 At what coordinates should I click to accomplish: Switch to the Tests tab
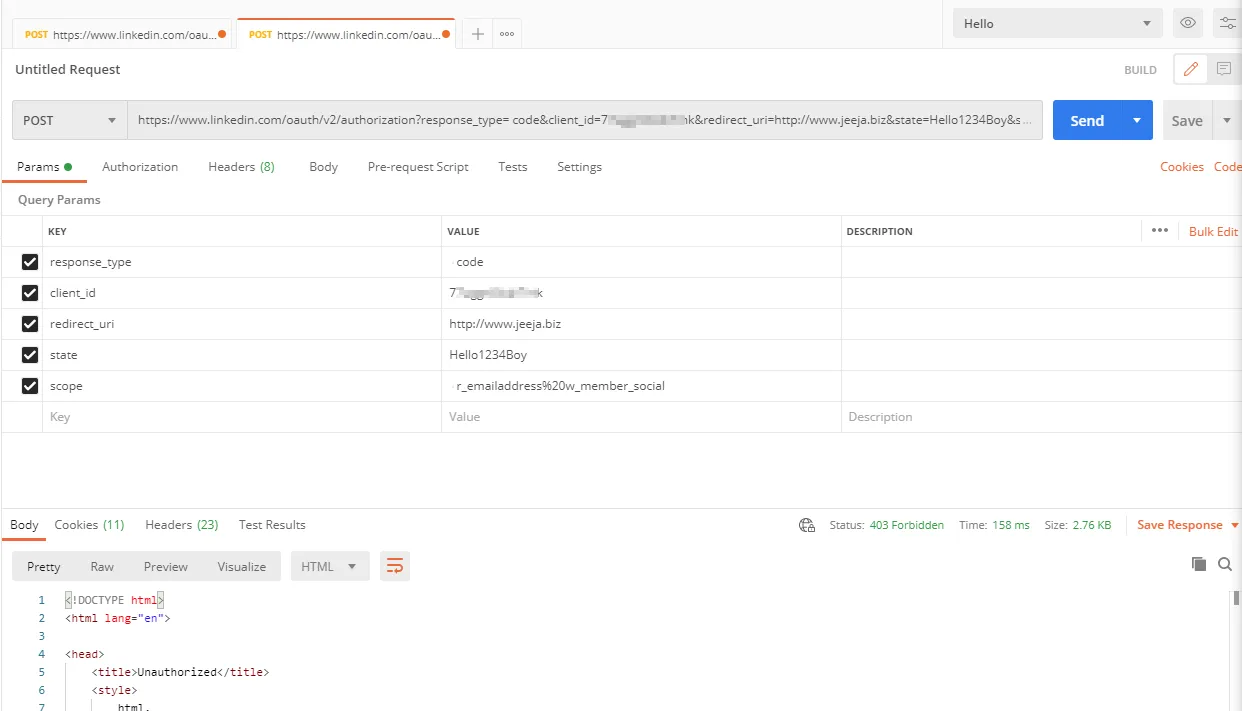point(513,167)
